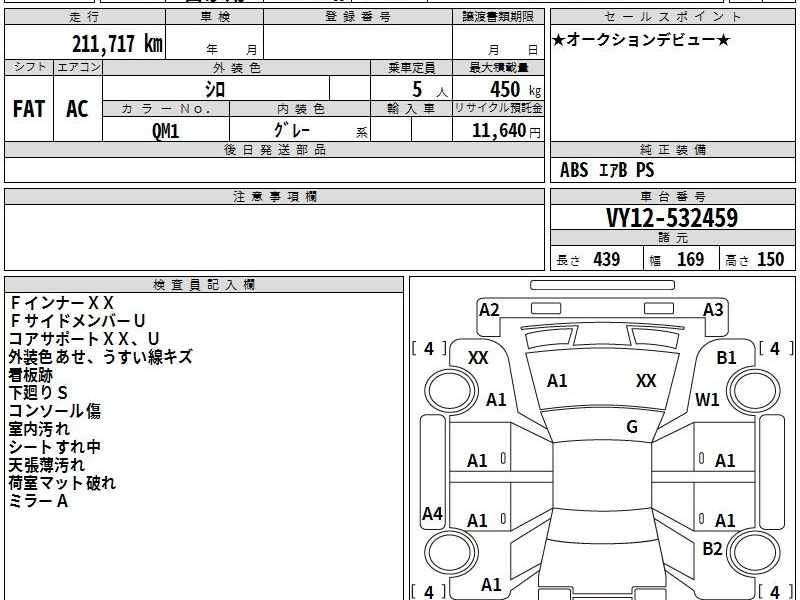Select the note 室内汚れ
The image size is (800, 600).
tap(39, 429)
